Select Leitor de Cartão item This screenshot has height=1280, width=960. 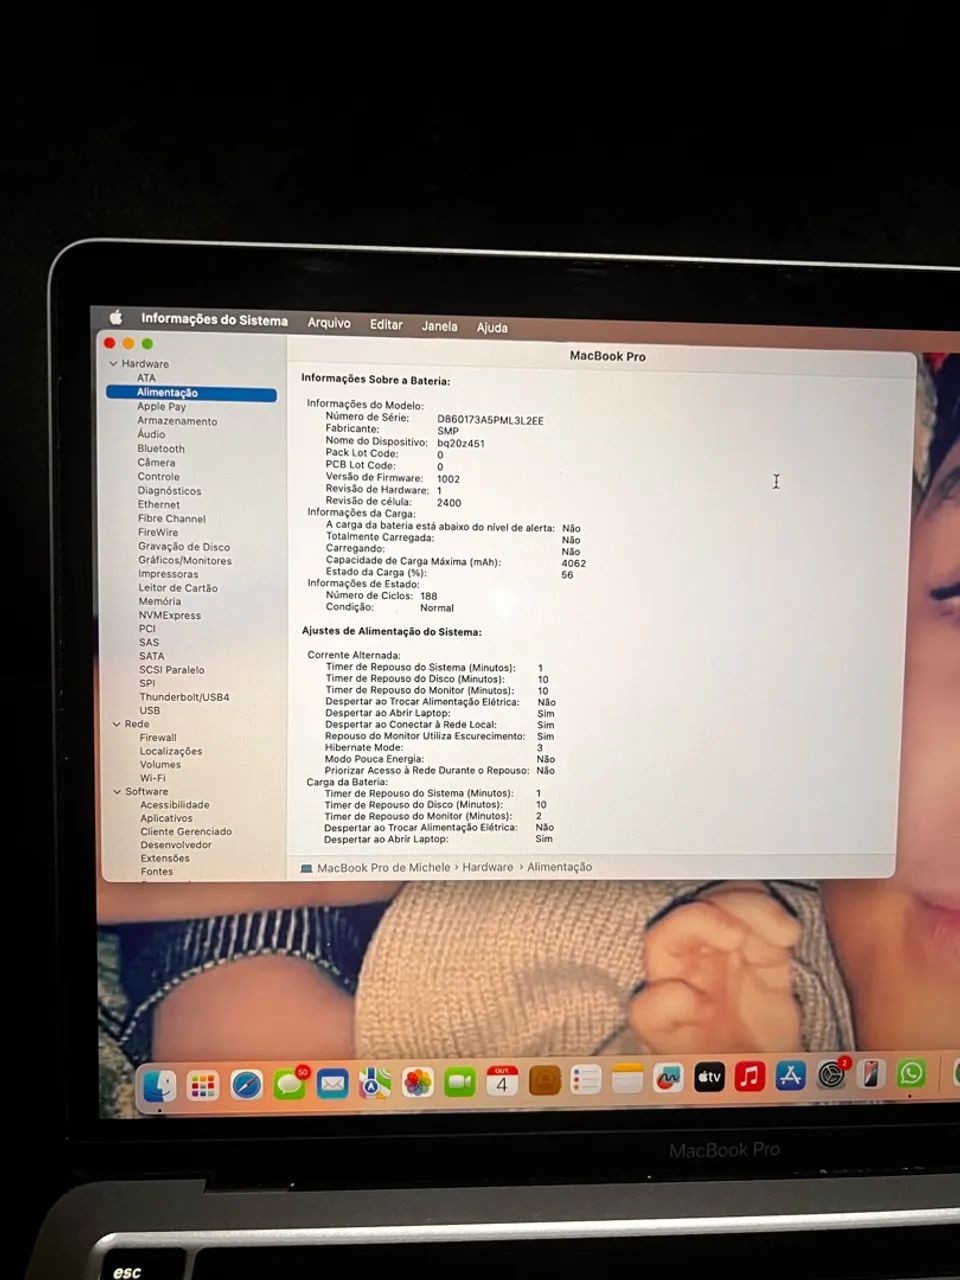tap(178, 588)
